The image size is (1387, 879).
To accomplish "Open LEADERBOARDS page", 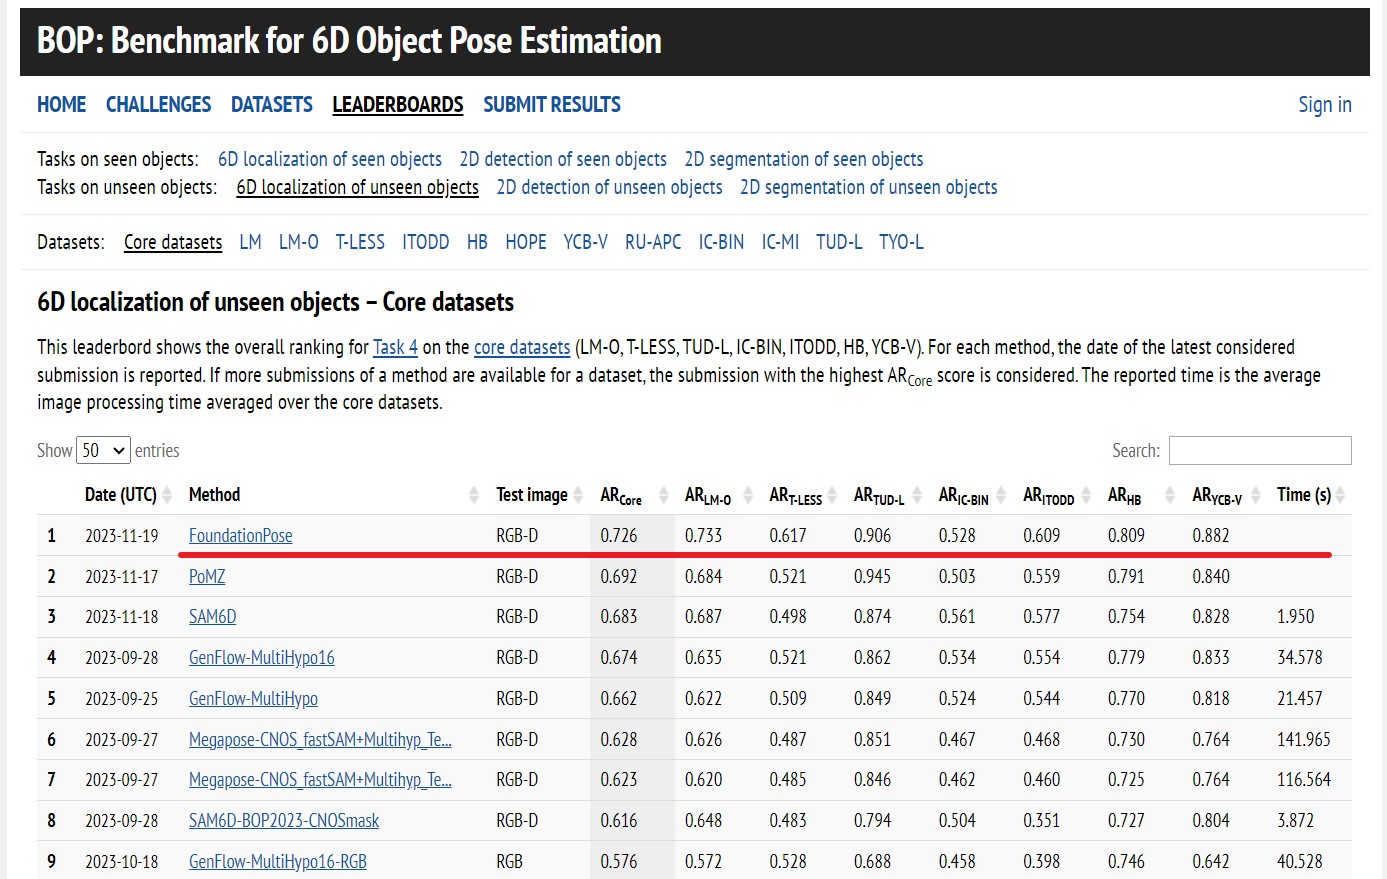I will (x=398, y=104).
